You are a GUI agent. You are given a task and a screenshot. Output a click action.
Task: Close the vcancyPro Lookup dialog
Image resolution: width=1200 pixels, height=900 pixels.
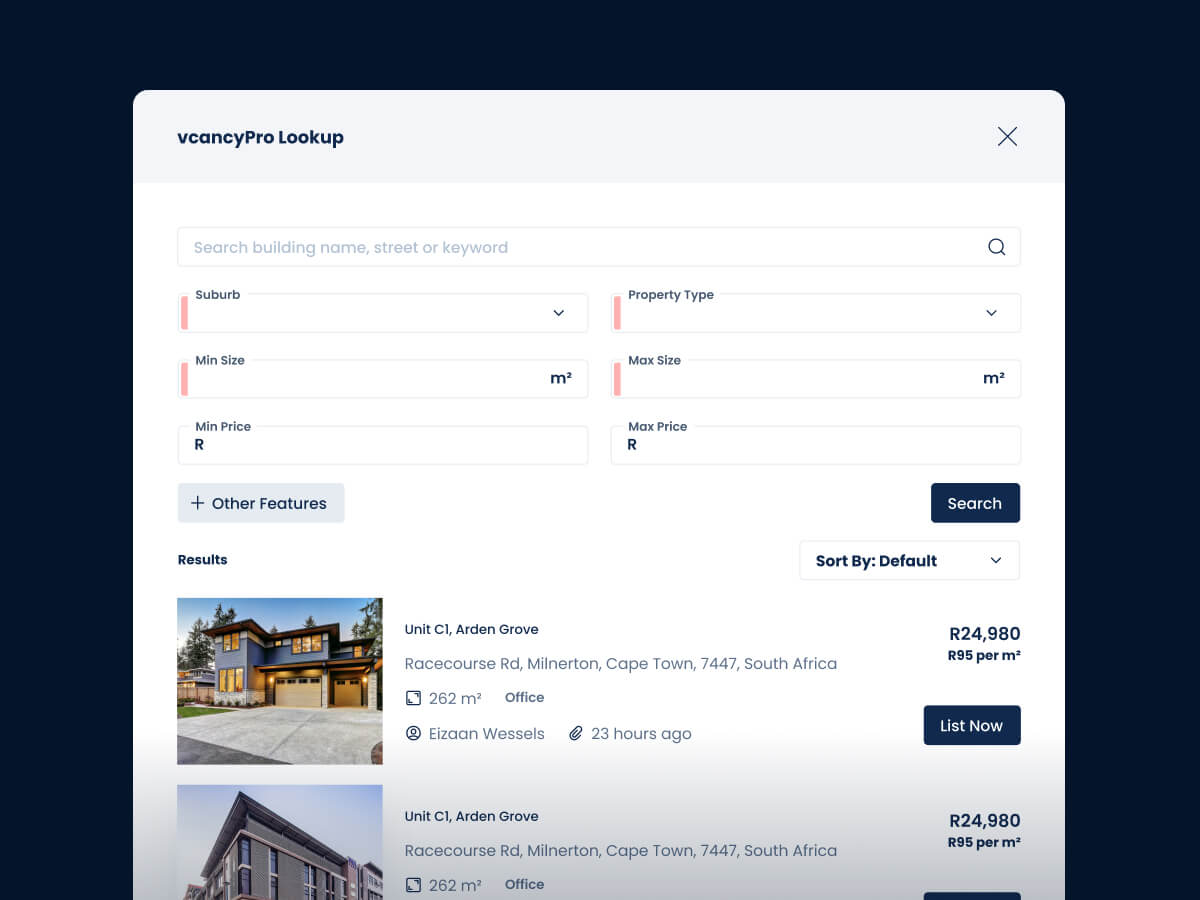pos(1007,137)
